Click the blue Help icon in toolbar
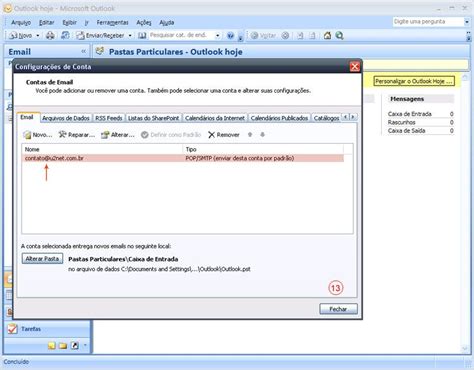The height and width of the screenshot is (370, 474). [x=230, y=35]
